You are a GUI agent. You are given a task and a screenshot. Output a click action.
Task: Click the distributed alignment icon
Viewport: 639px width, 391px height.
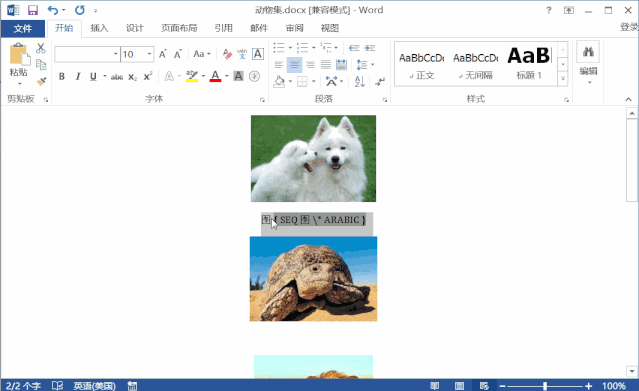point(341,64)
